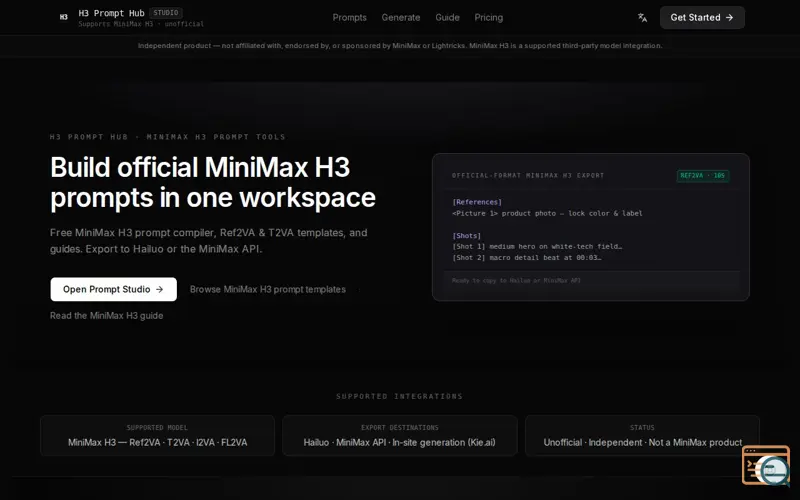Click Open Prompt Studio button
Screen dimensions: 800x500
[113, 289]
